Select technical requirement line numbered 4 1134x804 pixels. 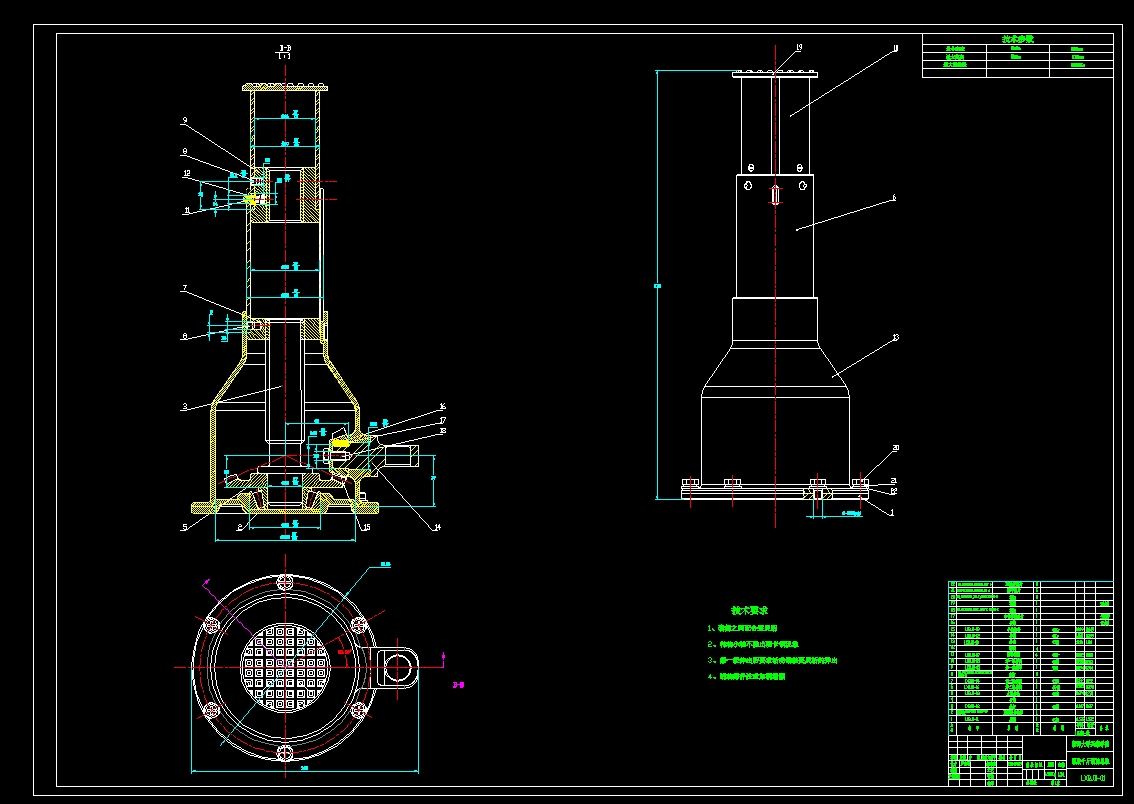(746, 677)
